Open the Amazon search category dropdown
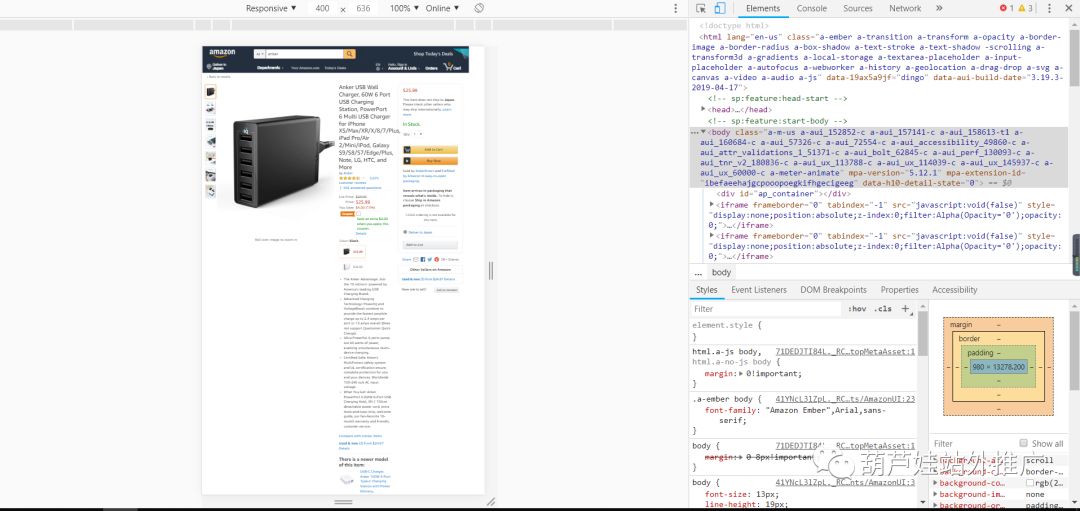The width and height of the screenshot is (1080, 511). 259,54
